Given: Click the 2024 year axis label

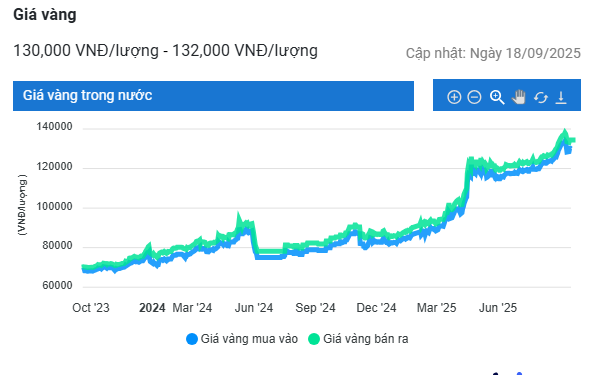Looking at the screenshot, I should coord(152,308).
